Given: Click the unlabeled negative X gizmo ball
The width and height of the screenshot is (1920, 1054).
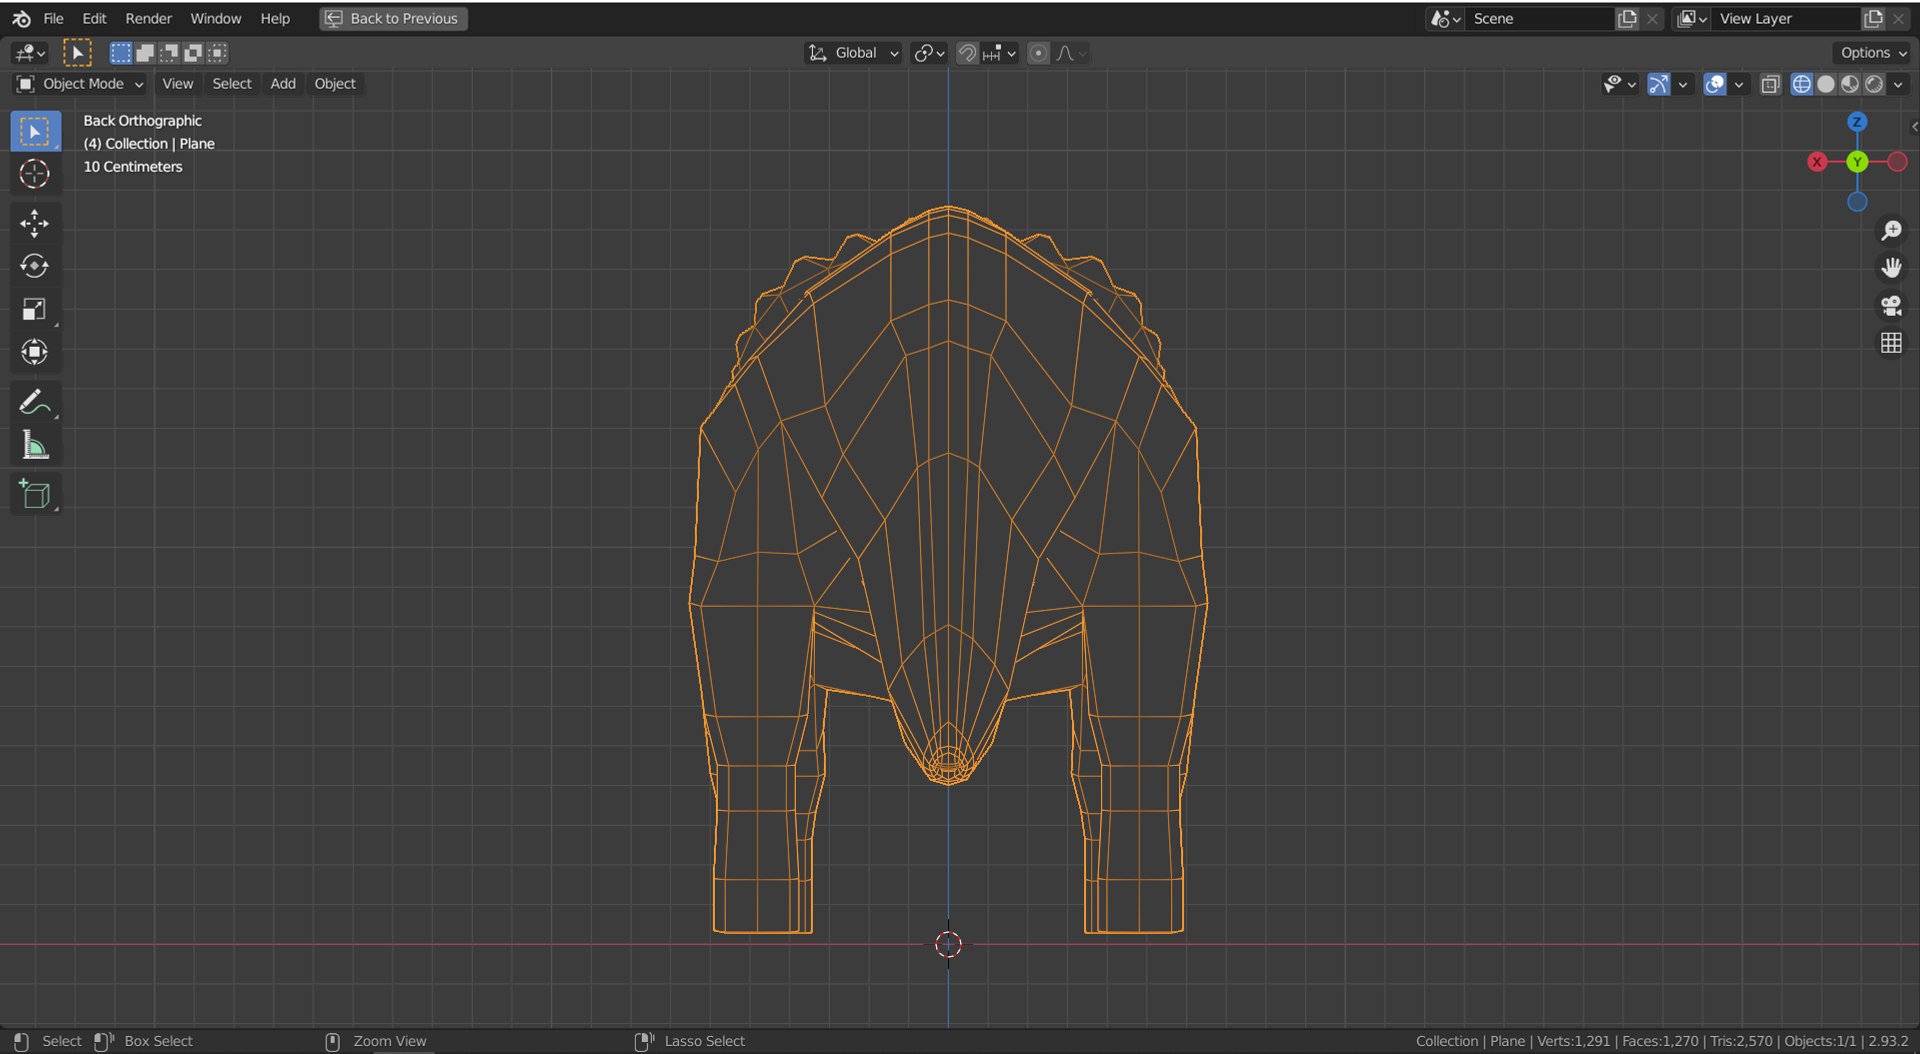Looking at the screenshot, I should (1897, 162).
